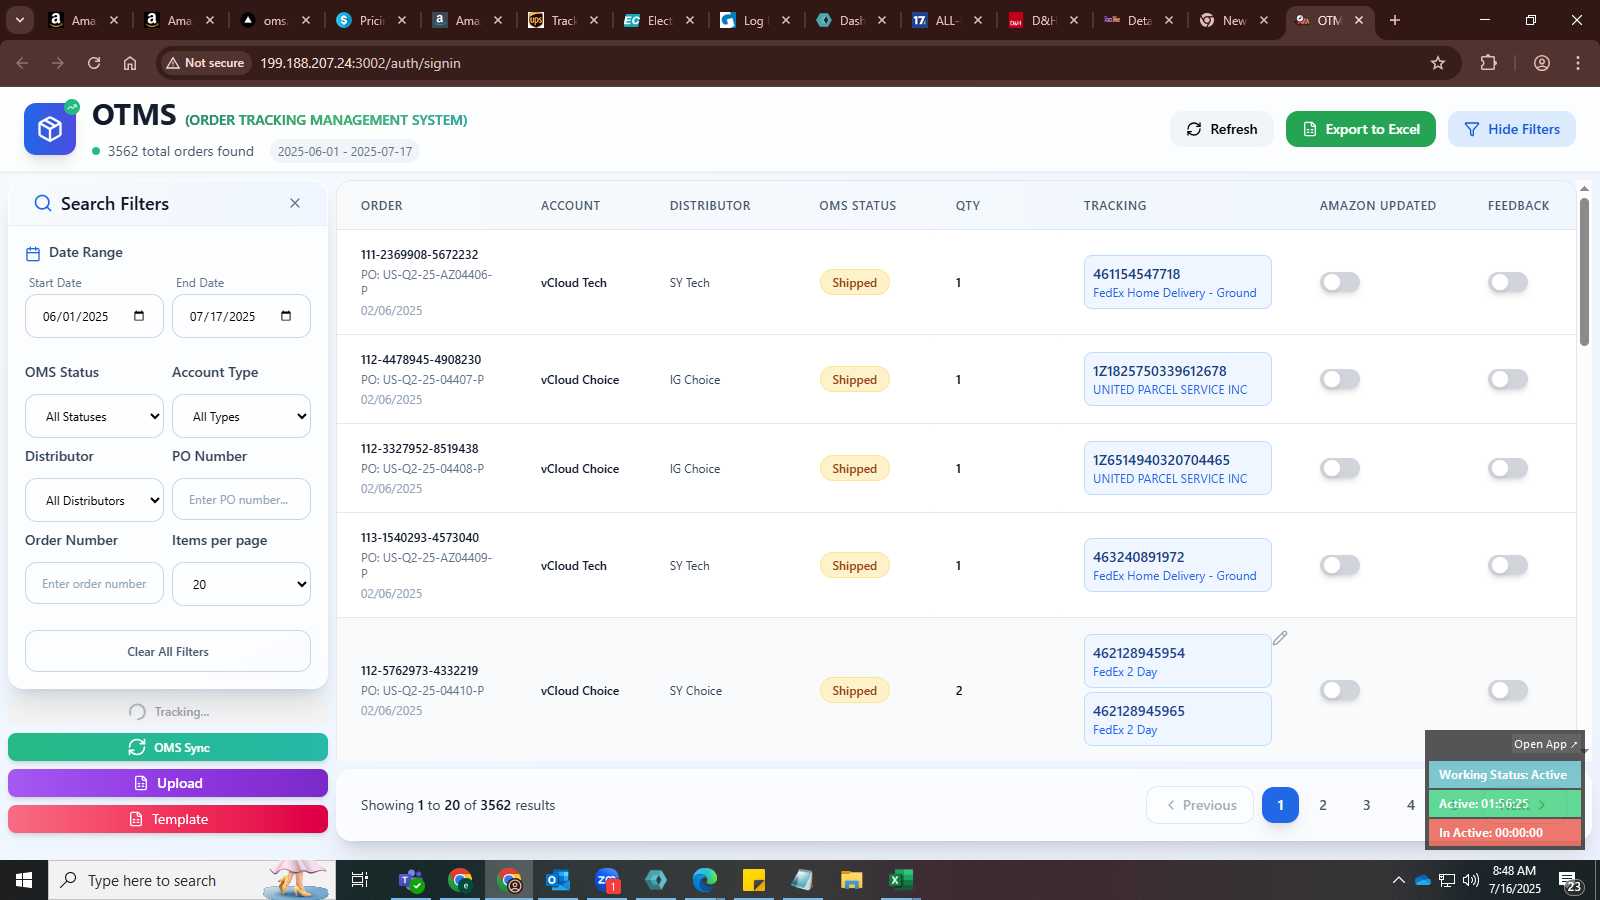Click the purple Upload button
The image size is (1600, 900).
[x=168, y=783]
